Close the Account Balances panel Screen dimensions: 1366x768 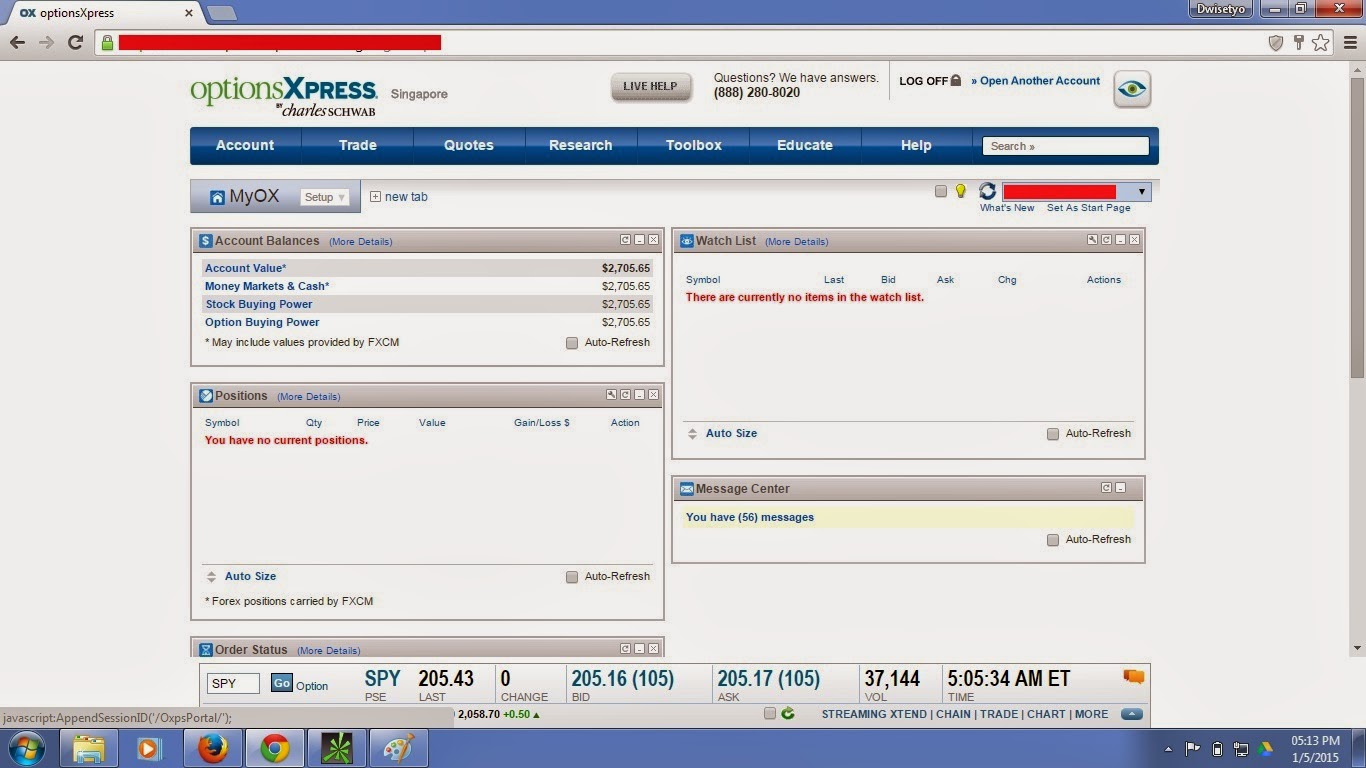(x=653, y=240)
